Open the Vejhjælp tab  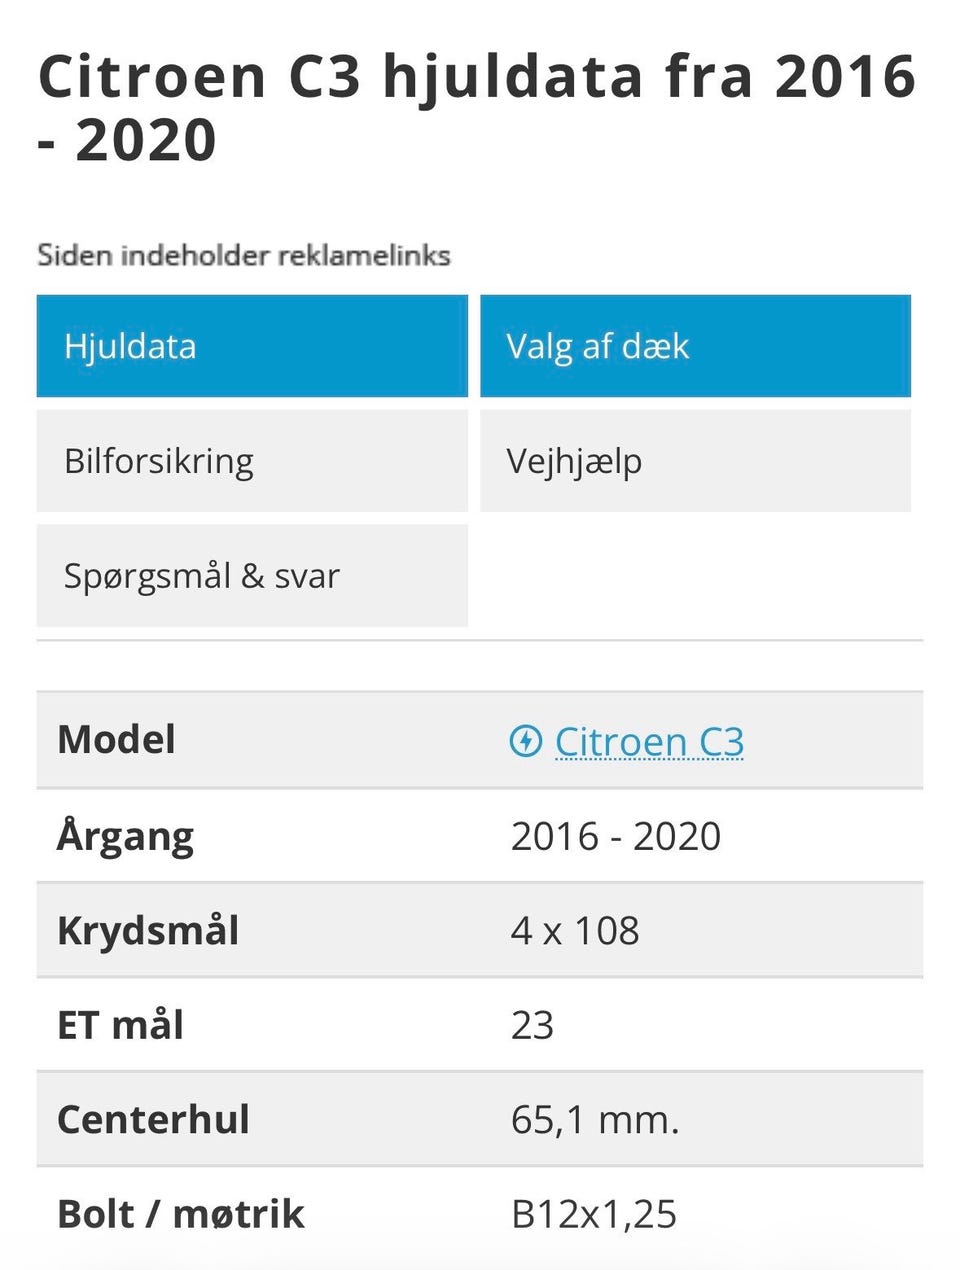click(x=695, y=461)
